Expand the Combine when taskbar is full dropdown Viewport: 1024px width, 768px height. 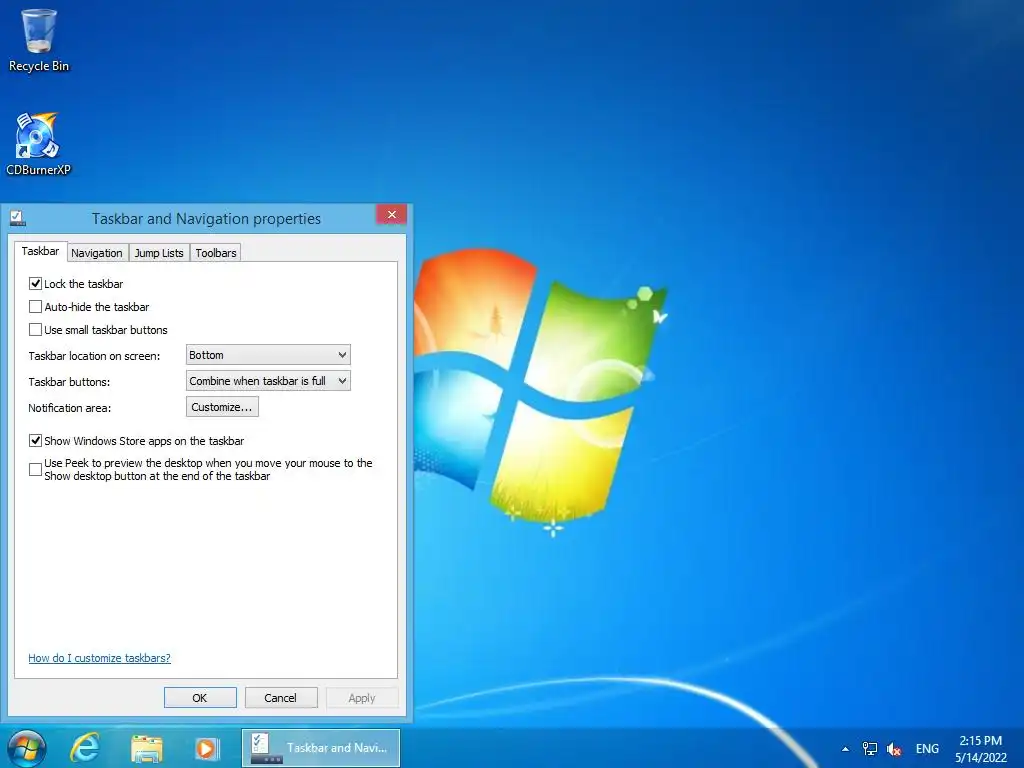click(x=268, y=381)
